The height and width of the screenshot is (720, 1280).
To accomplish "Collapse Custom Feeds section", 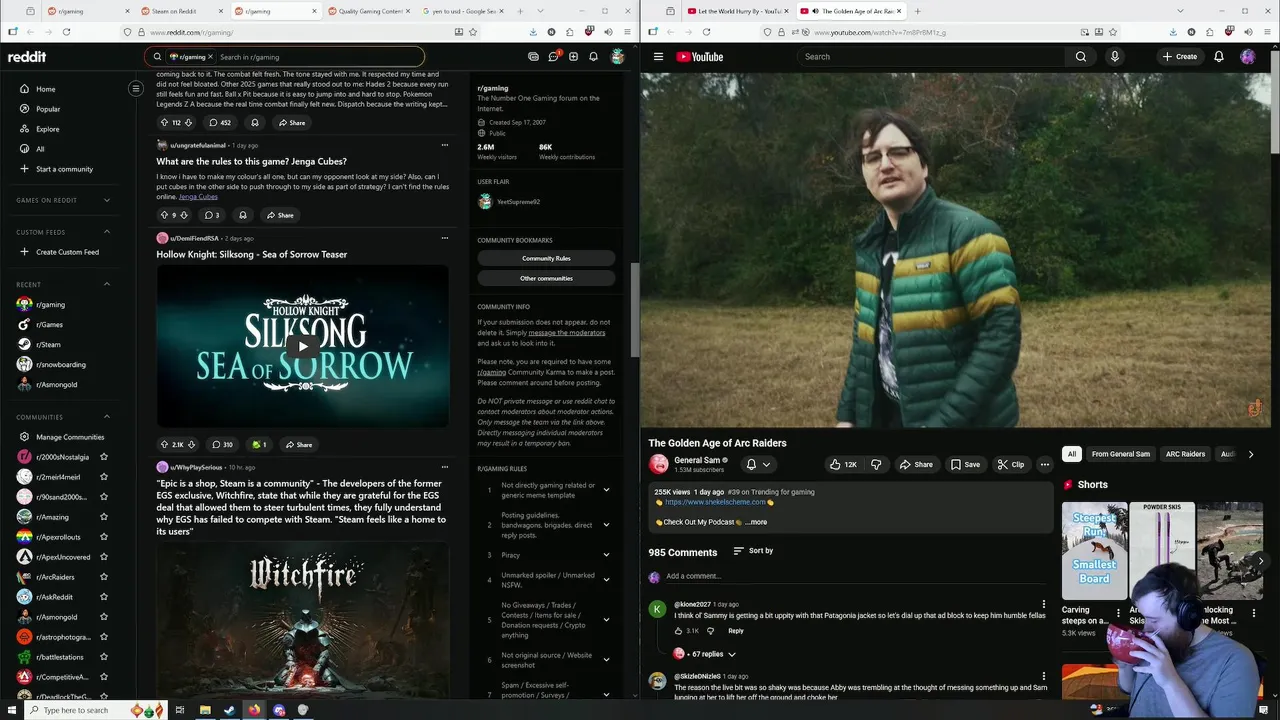I will click(x=107, y=232).
